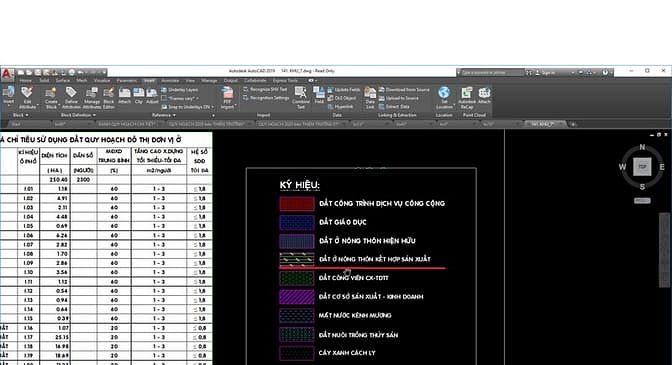Click the new drawing plus tab button
The height and width of the screenshot is (365, 672).
point(573,124)
